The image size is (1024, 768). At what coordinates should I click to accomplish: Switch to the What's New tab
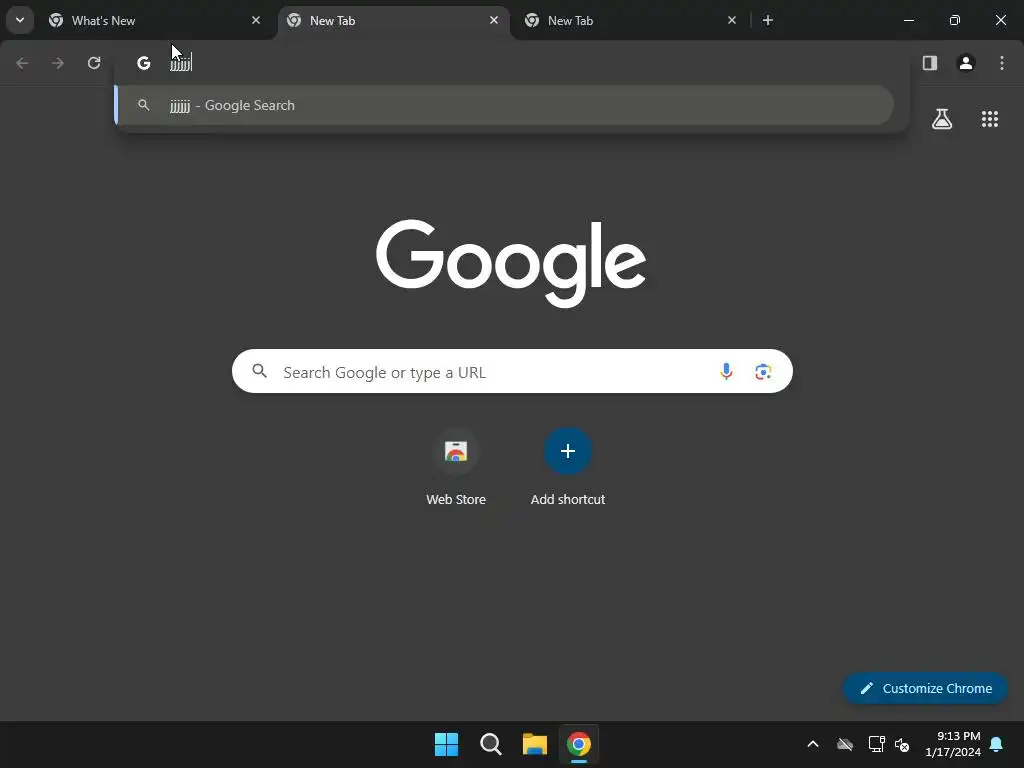(x=155, y=20)
